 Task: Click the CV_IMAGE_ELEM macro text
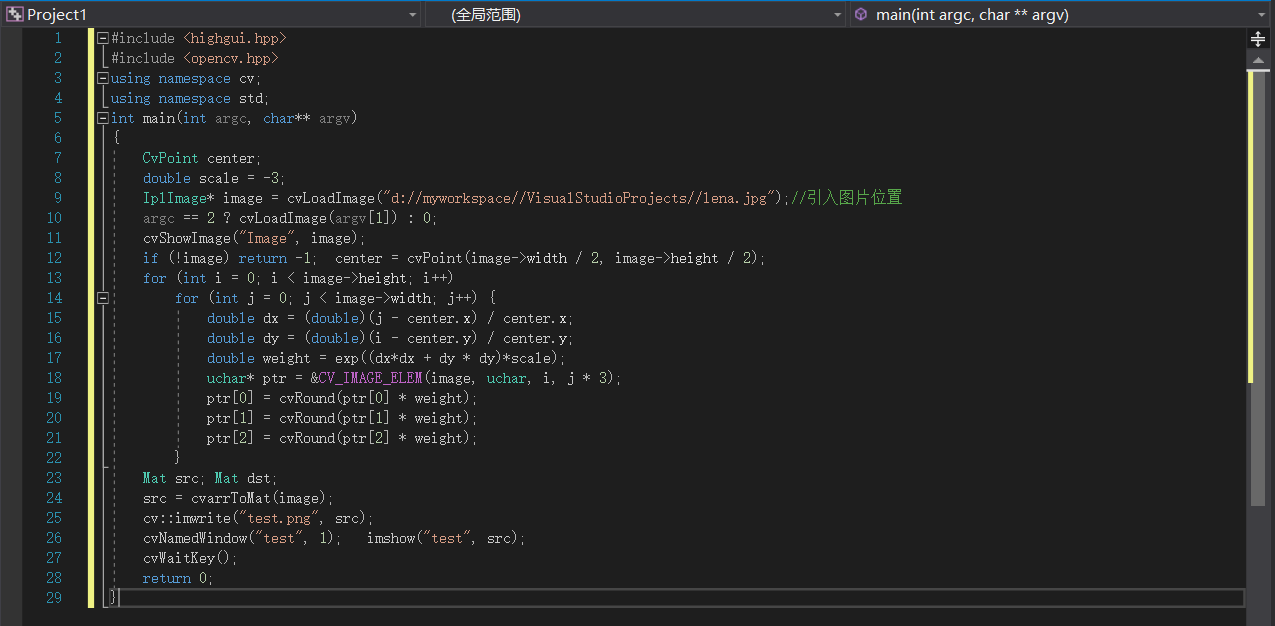tap(371, 378)
